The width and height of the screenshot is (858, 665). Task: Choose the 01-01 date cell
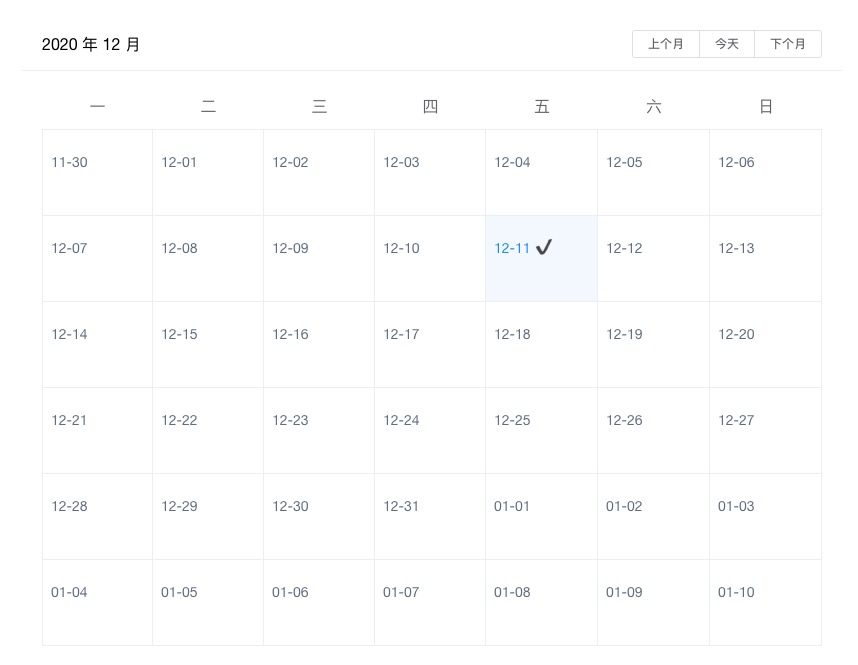[x=541, y=516]
